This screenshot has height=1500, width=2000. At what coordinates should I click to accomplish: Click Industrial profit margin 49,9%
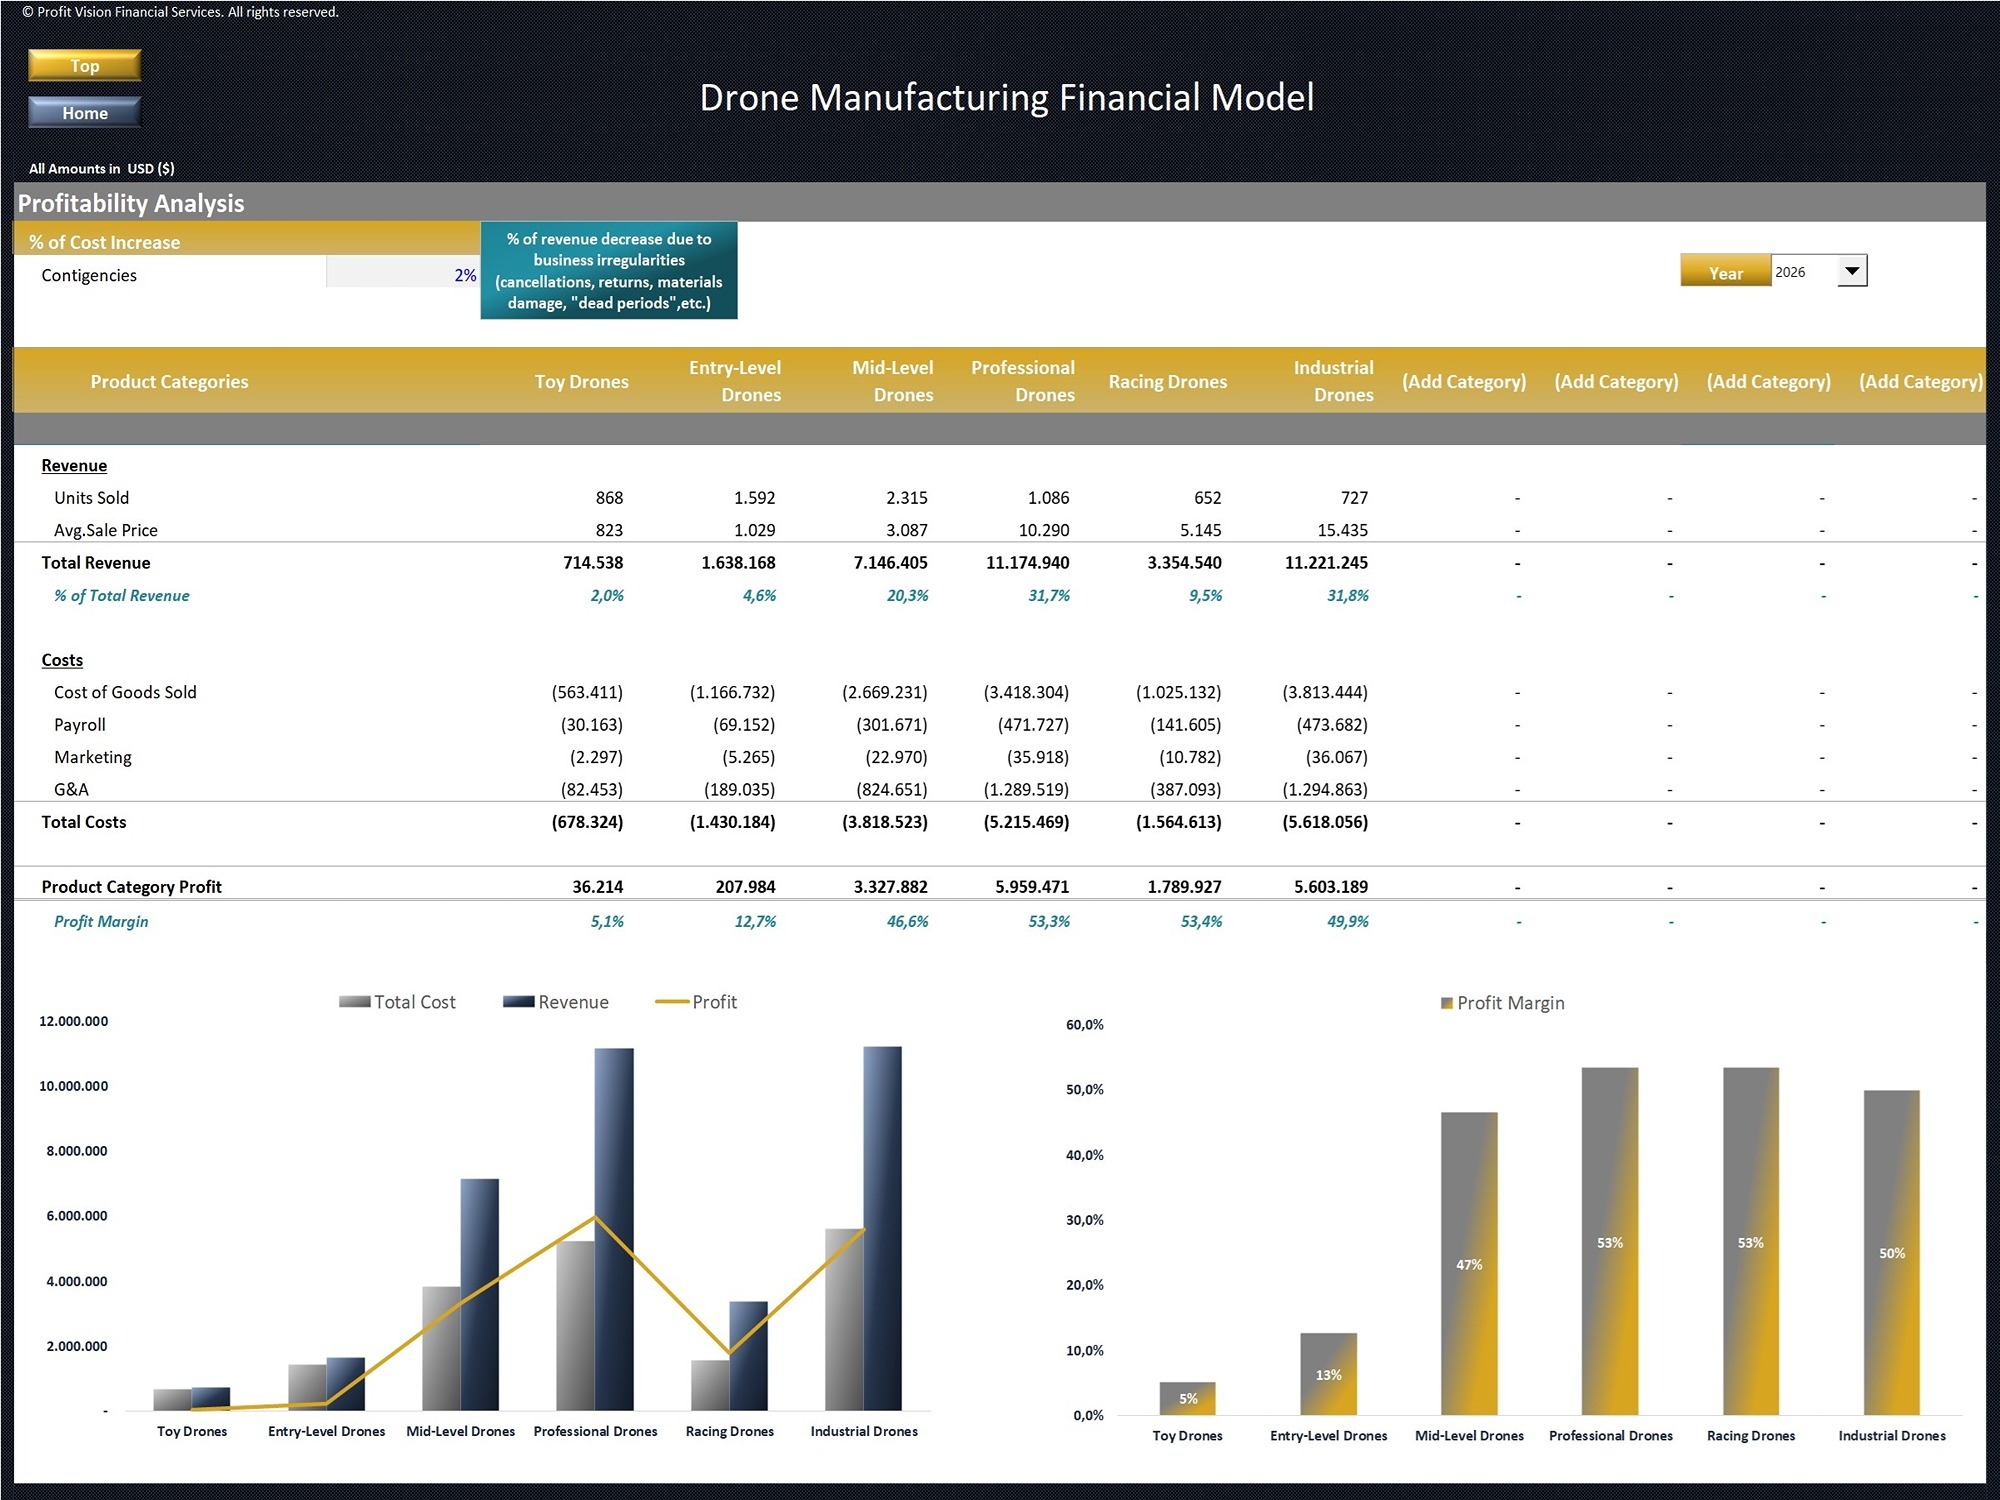(x=1347, y=921)
